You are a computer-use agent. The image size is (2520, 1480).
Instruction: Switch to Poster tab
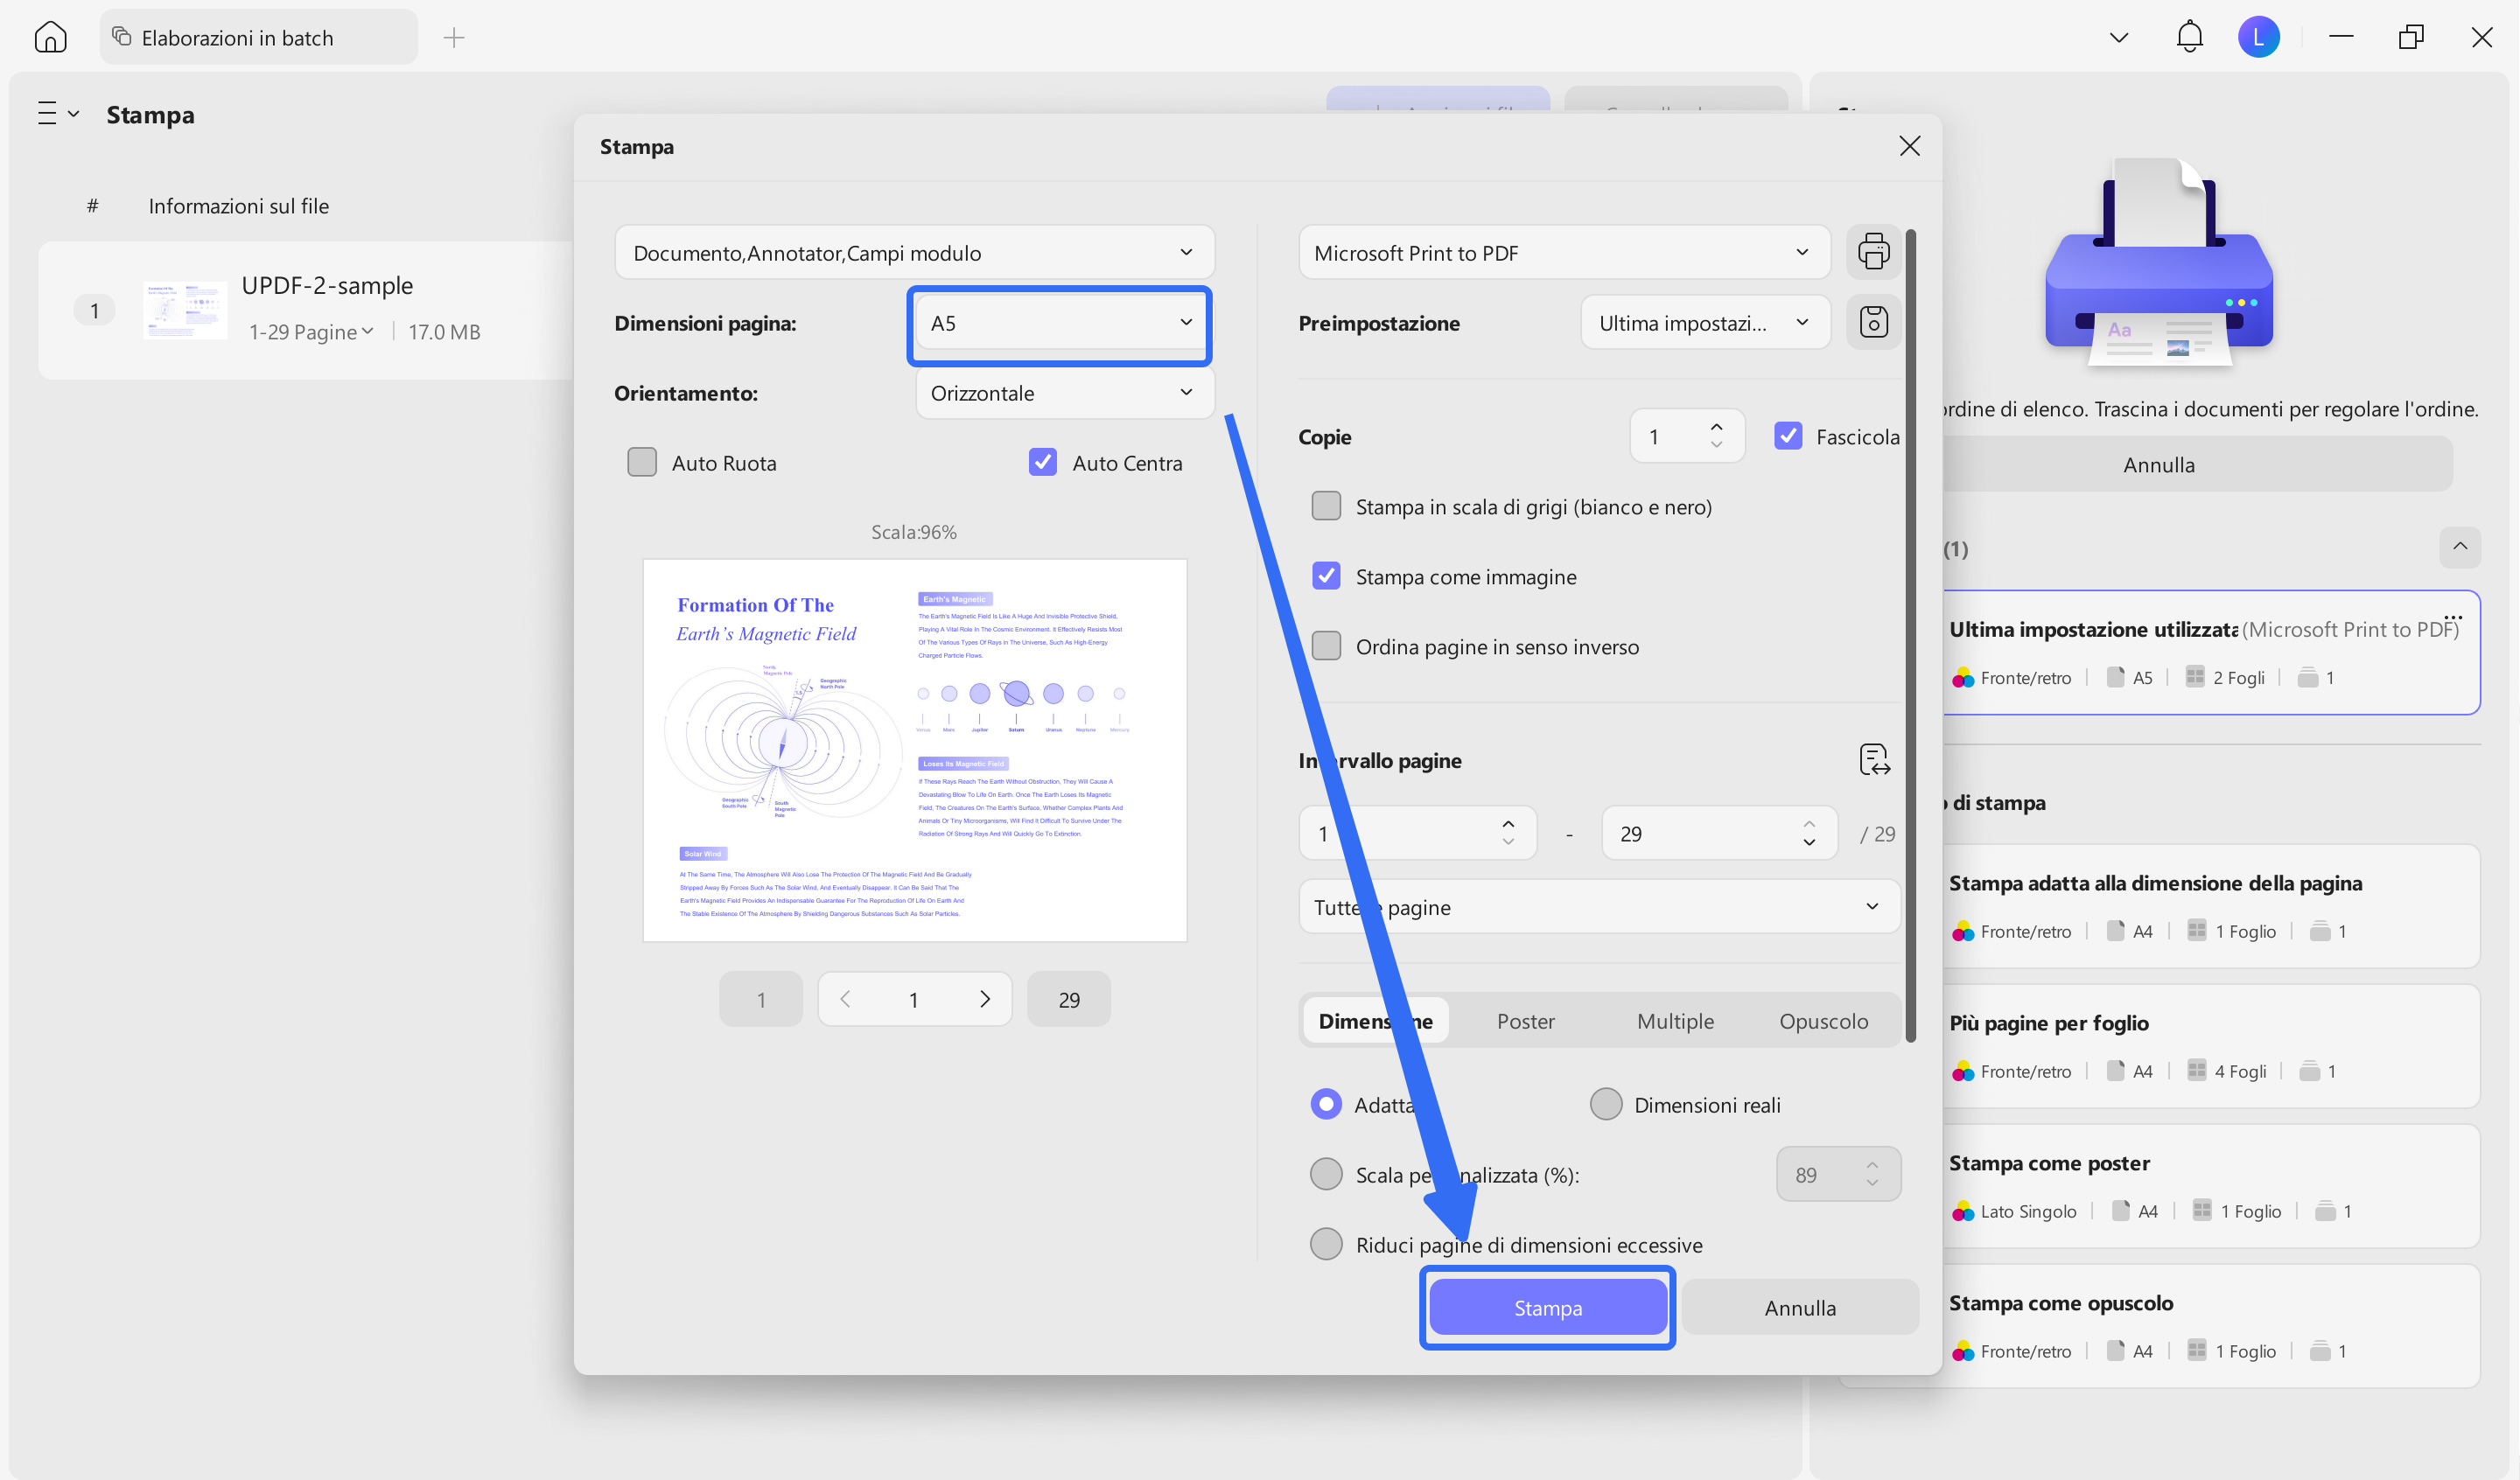point(1525,1020)
